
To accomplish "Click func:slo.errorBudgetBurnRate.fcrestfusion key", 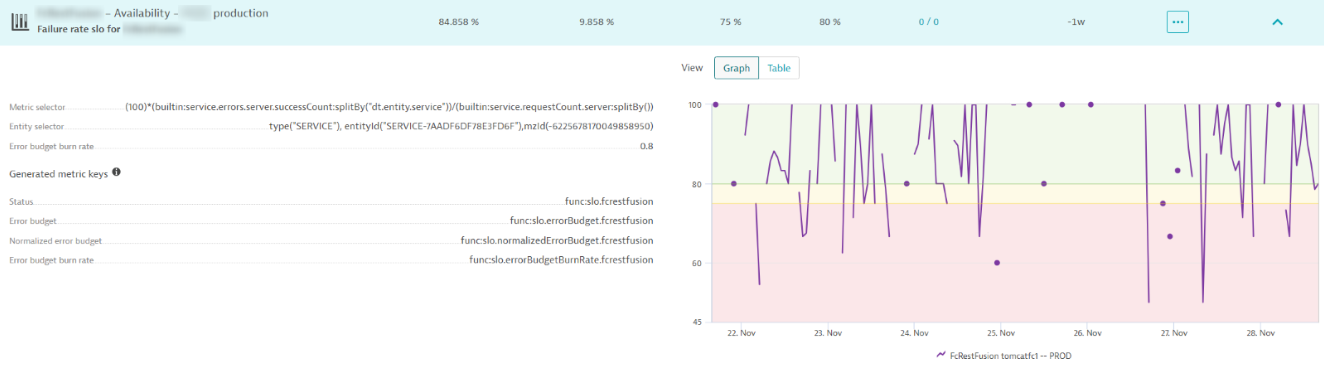I will (561, 260).
